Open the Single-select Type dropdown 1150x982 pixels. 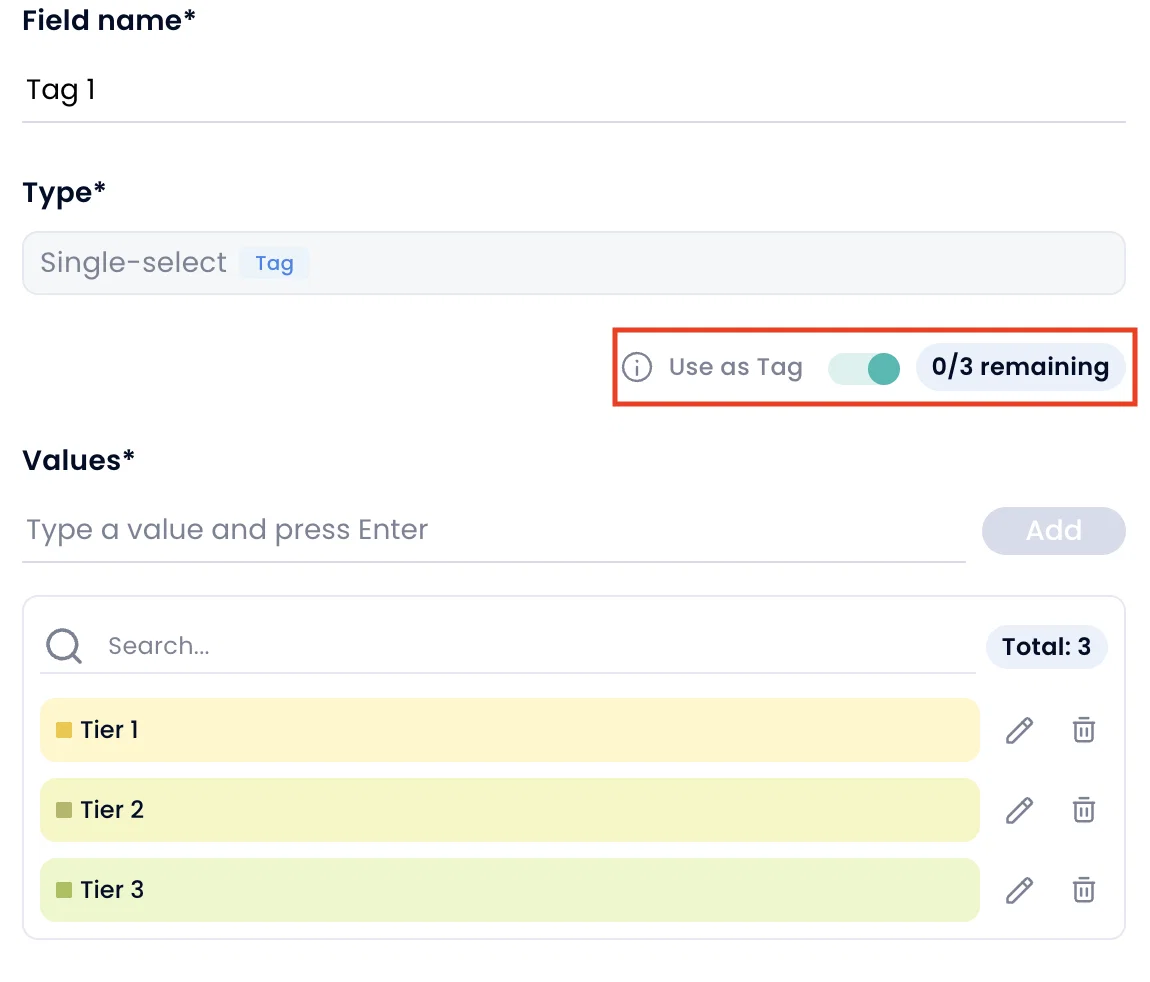573,263
